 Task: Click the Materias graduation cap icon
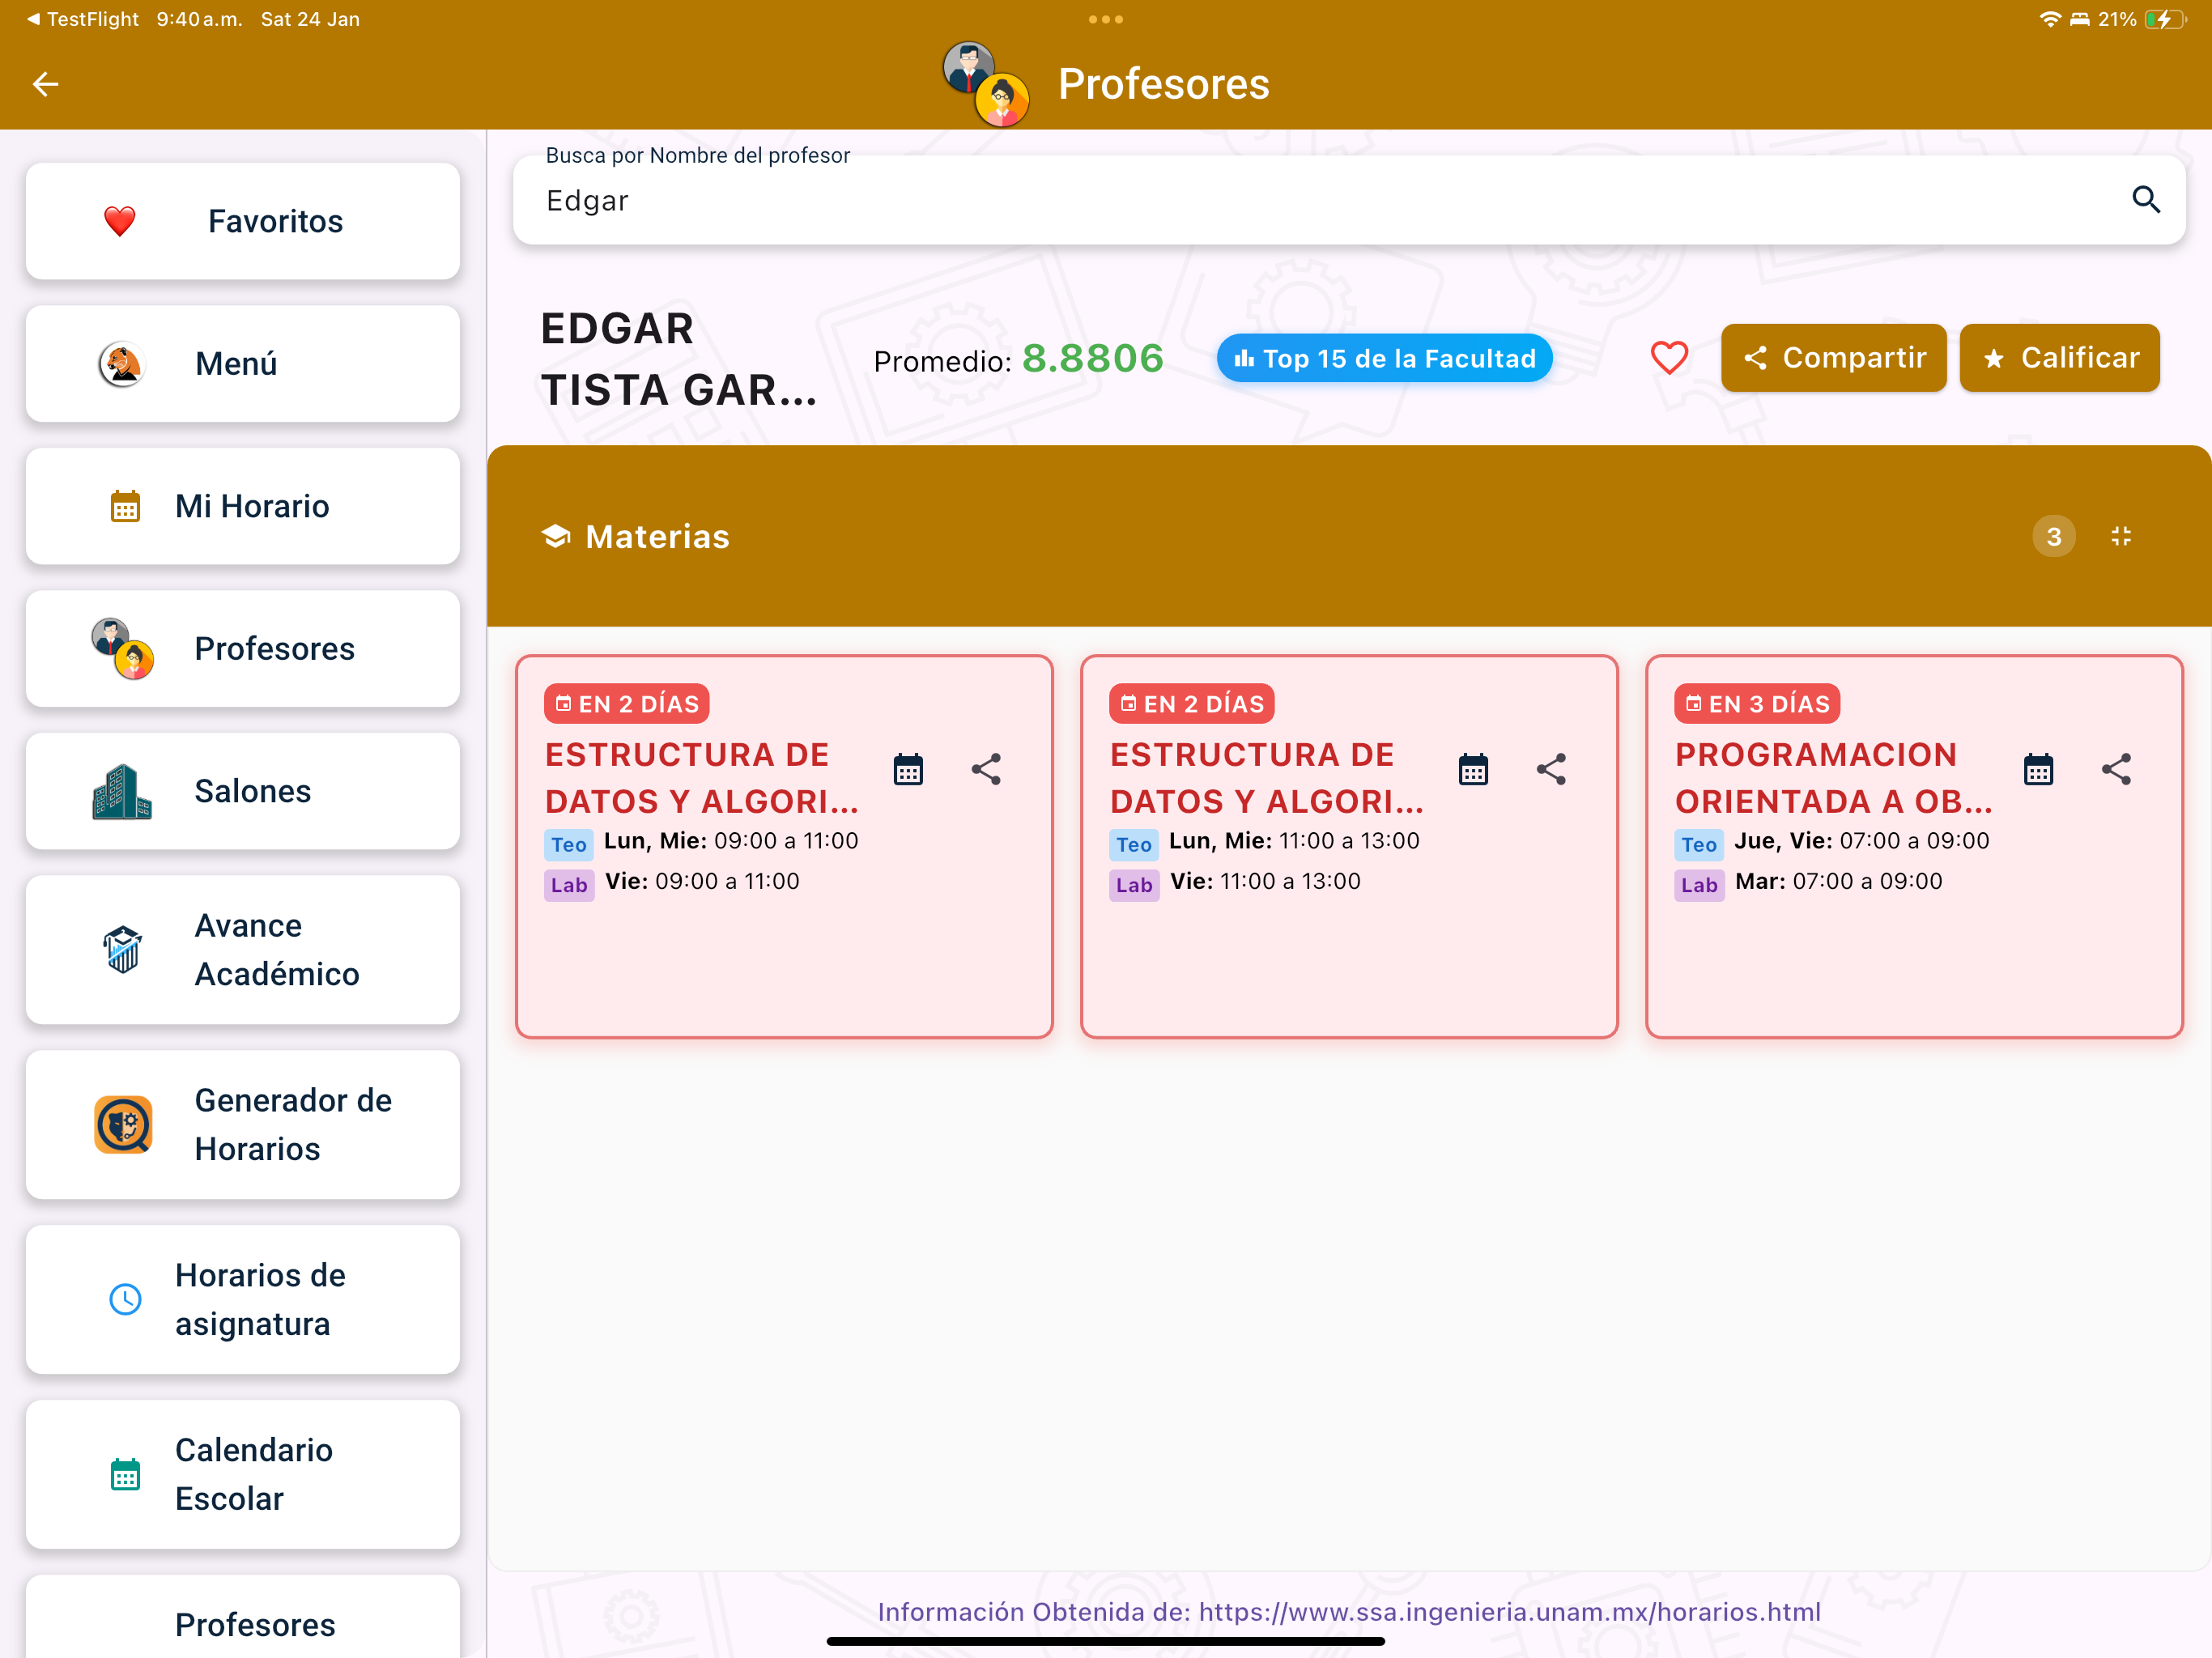click(556, 537)
